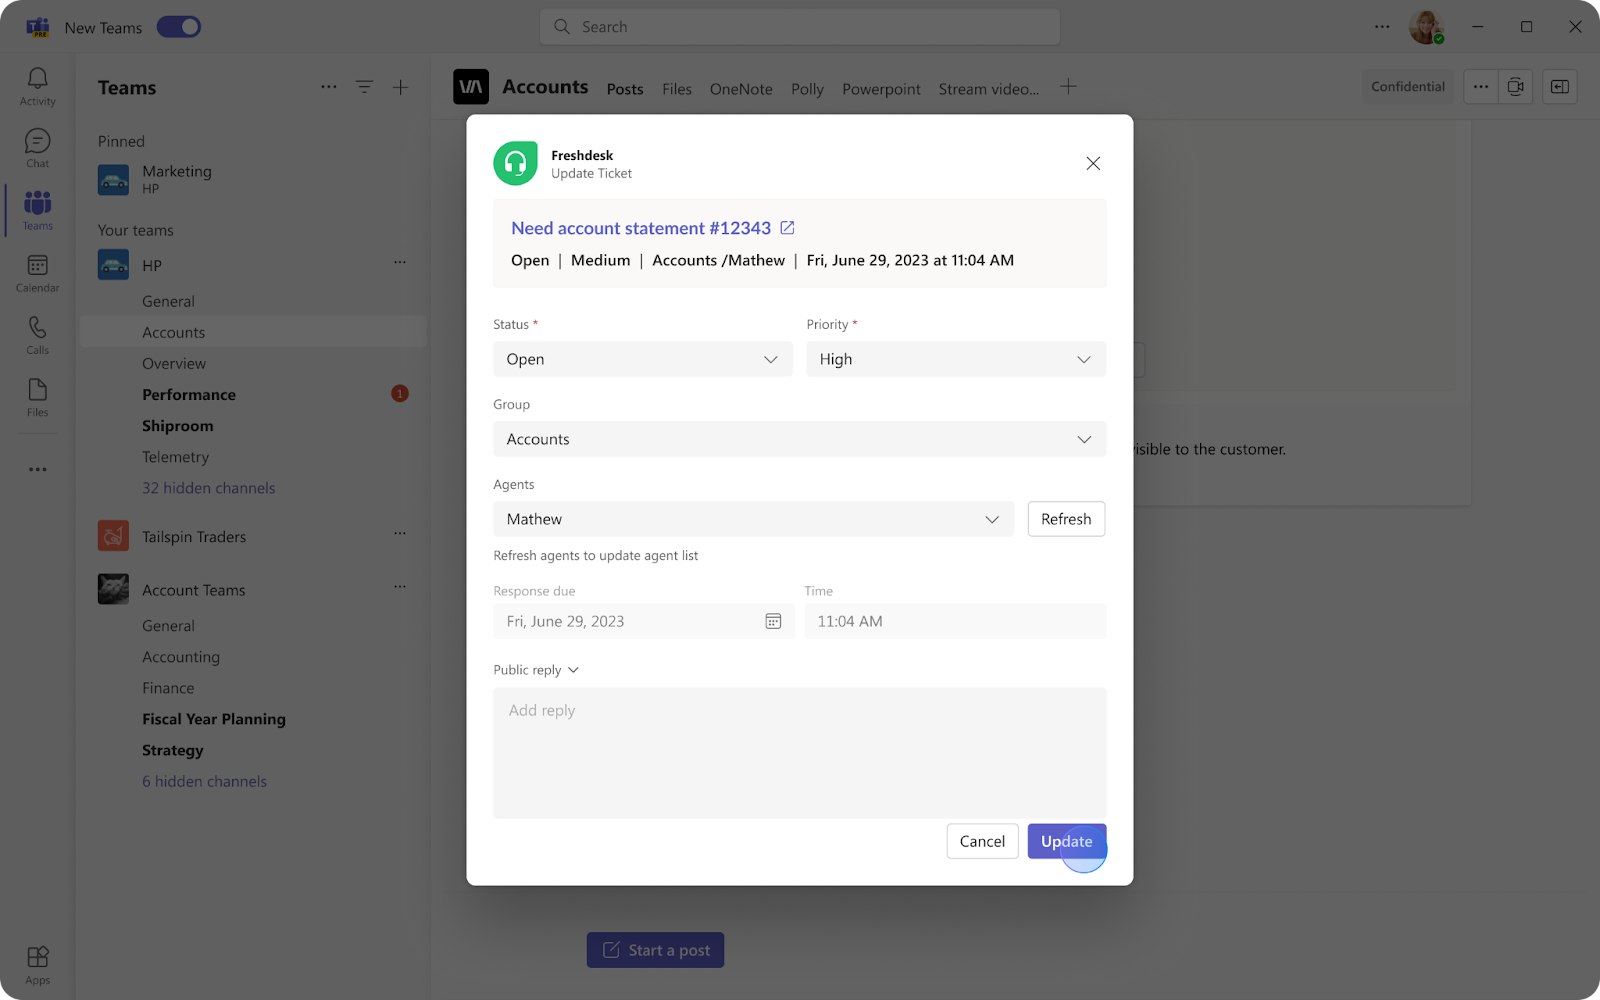This screenshot has height=1000, width=1600.
Task: Select the Teams icon in the rail
Action: pos(37,210)
